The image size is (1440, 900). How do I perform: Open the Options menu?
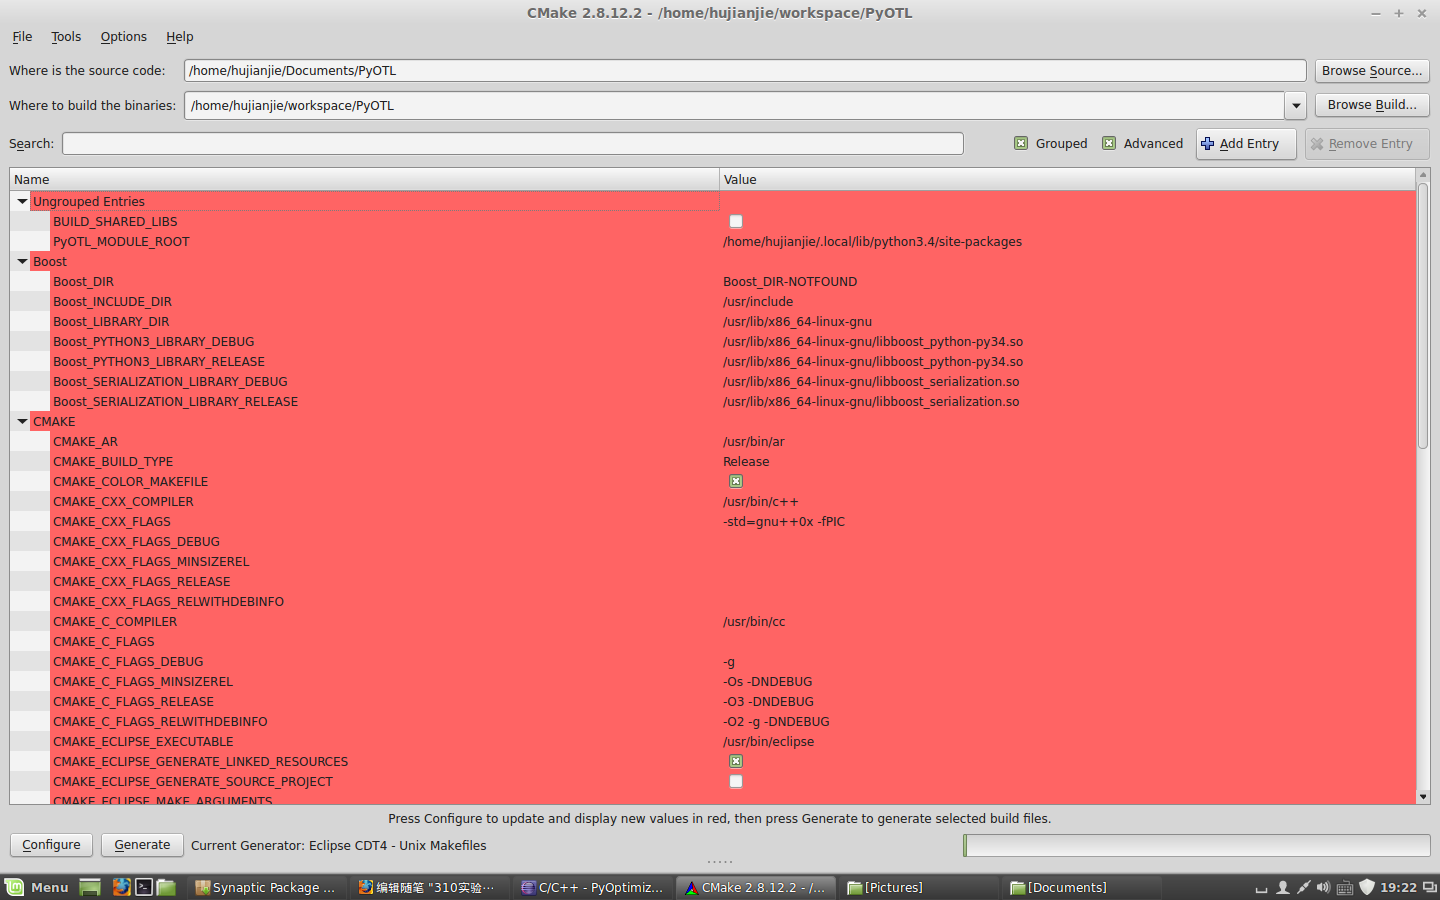(x=124, y=37)
